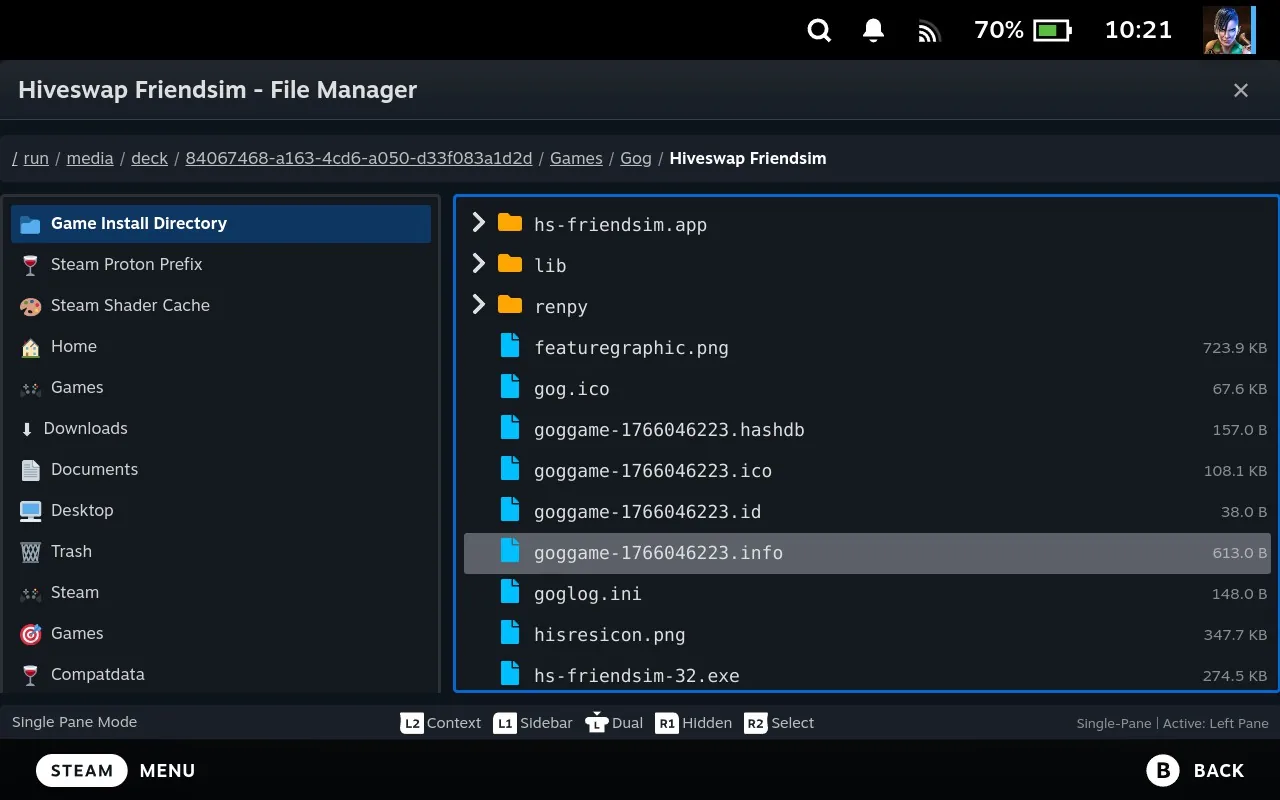
Task: Open Desktop monitor icon
Action: coord(30,511)
